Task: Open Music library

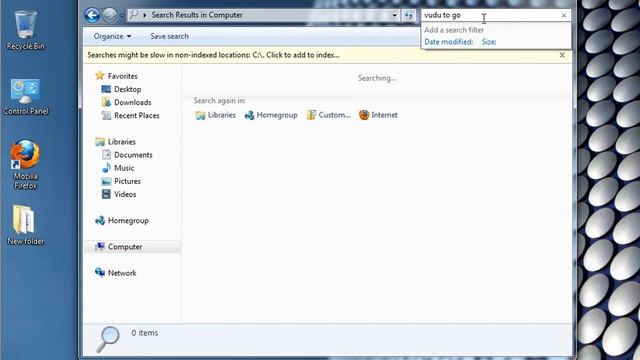Action: [124, 168]
